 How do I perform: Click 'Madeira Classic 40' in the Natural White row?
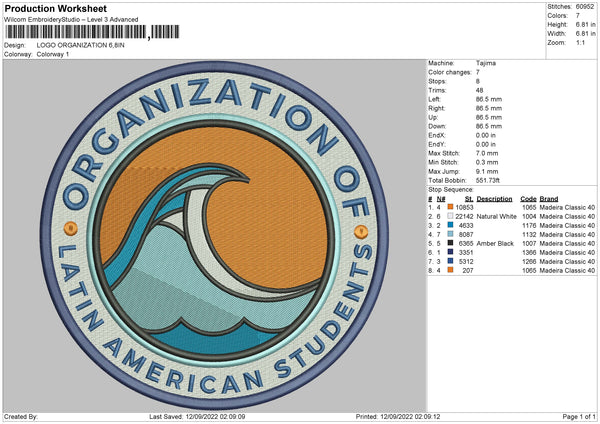coord(567,216)
